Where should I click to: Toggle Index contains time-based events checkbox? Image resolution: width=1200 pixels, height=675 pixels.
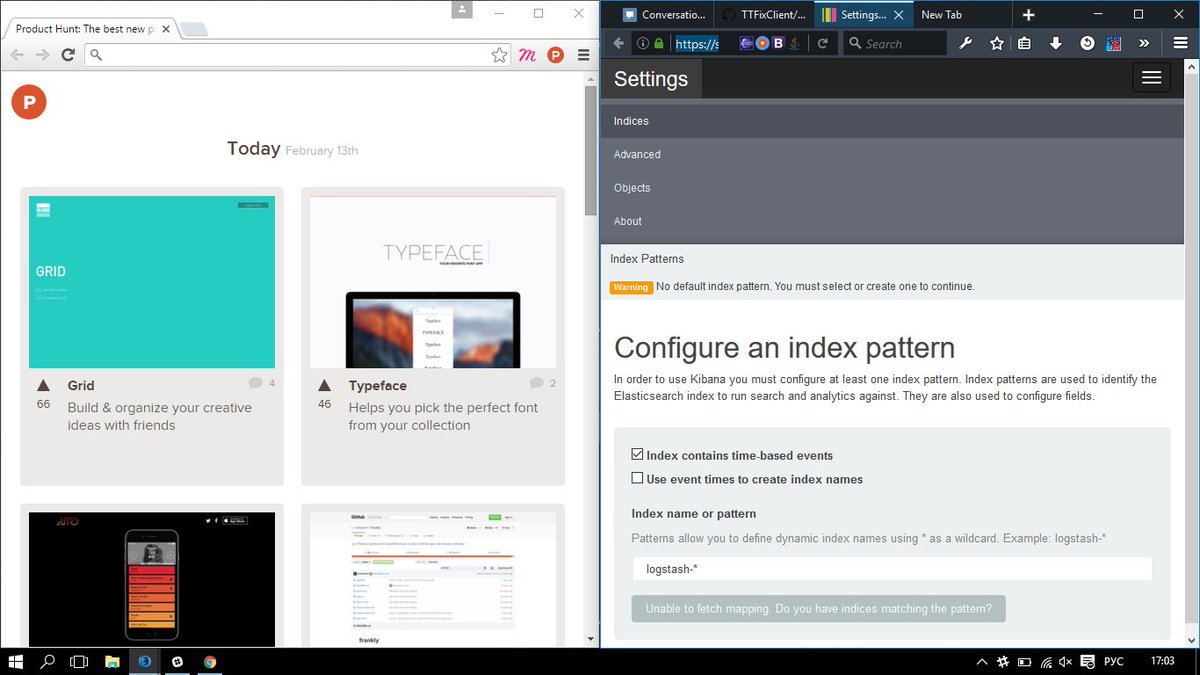coord(638,455)
